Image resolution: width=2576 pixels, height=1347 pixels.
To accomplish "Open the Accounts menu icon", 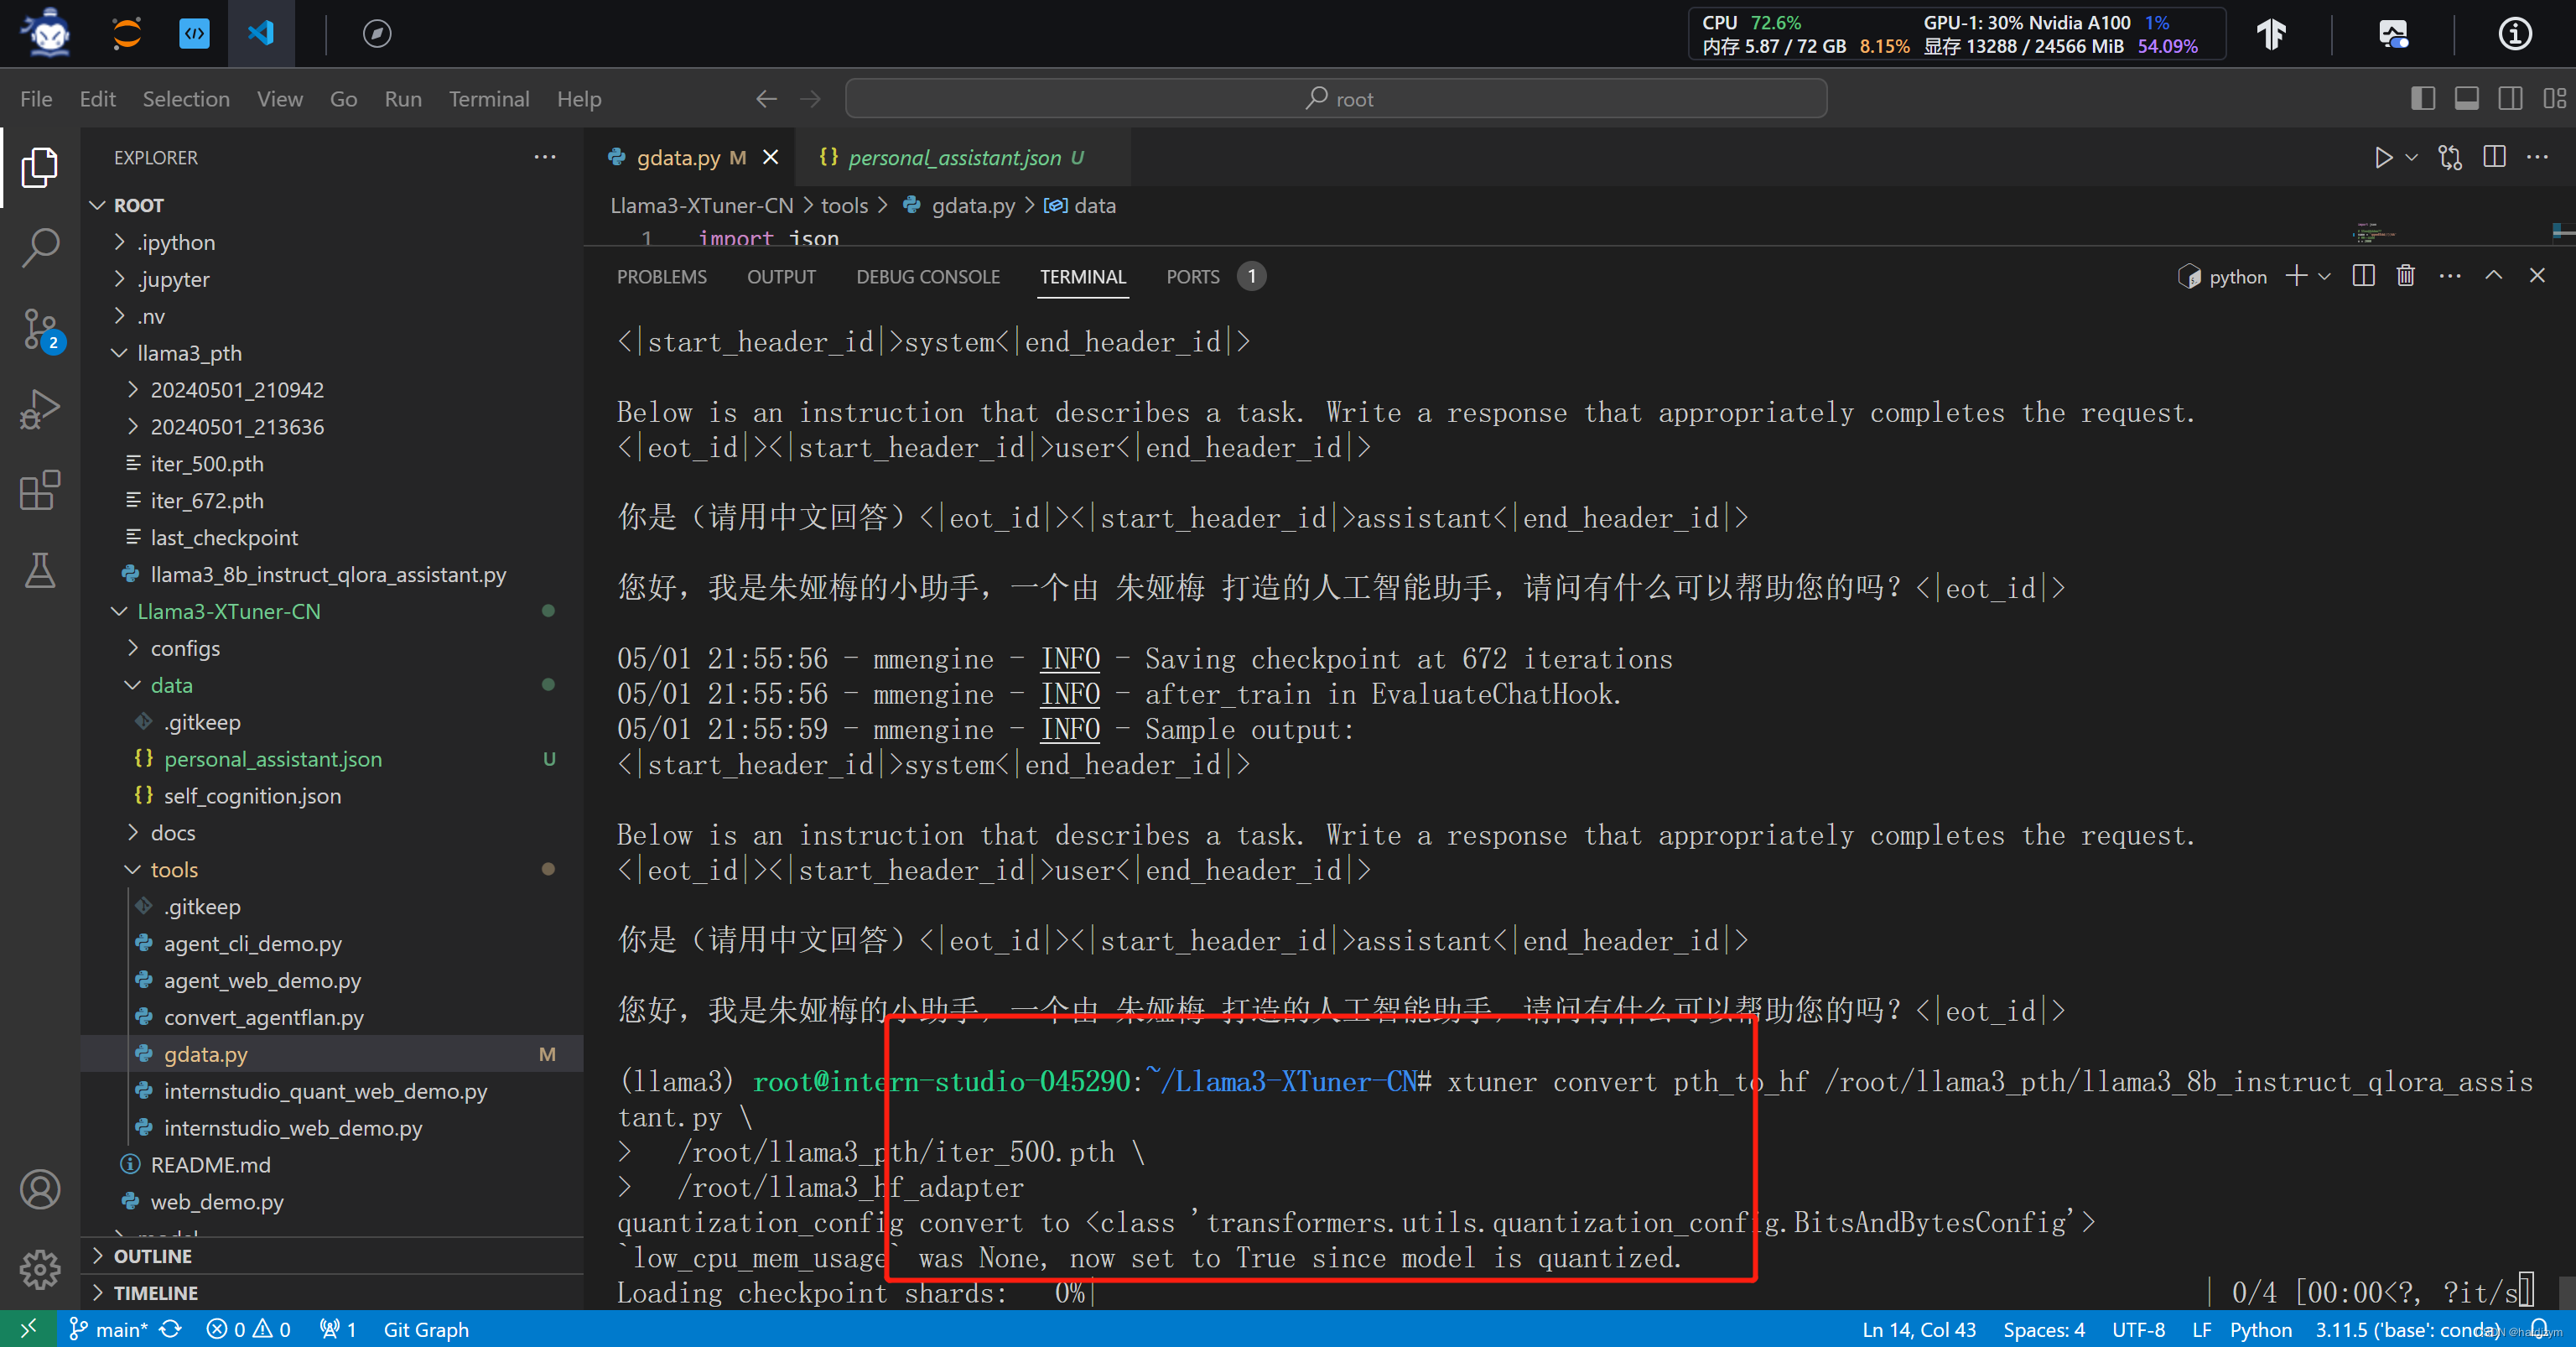I will (x=40, y=1189).
